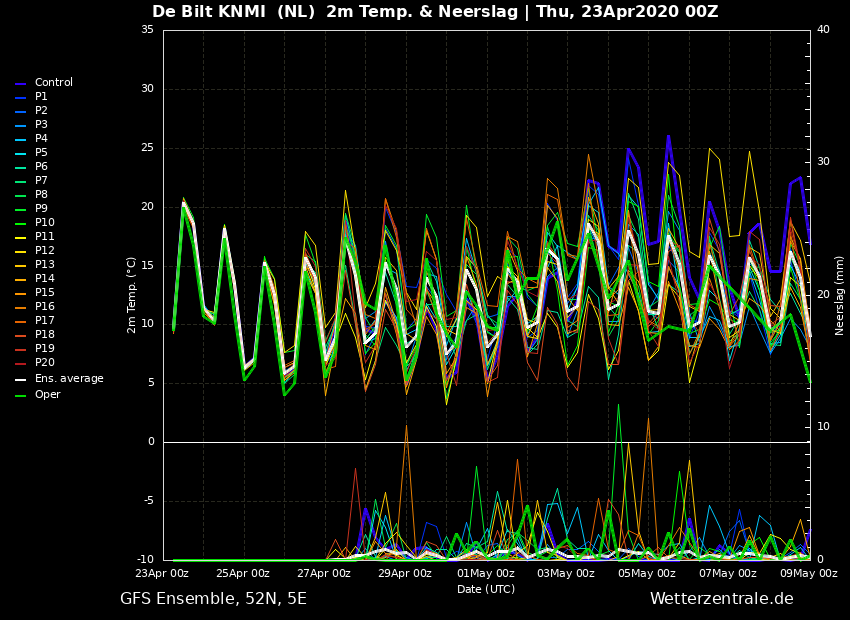Click the P13 legend label
The height and width of the screenshot is (620, 850).
(44, 265)
